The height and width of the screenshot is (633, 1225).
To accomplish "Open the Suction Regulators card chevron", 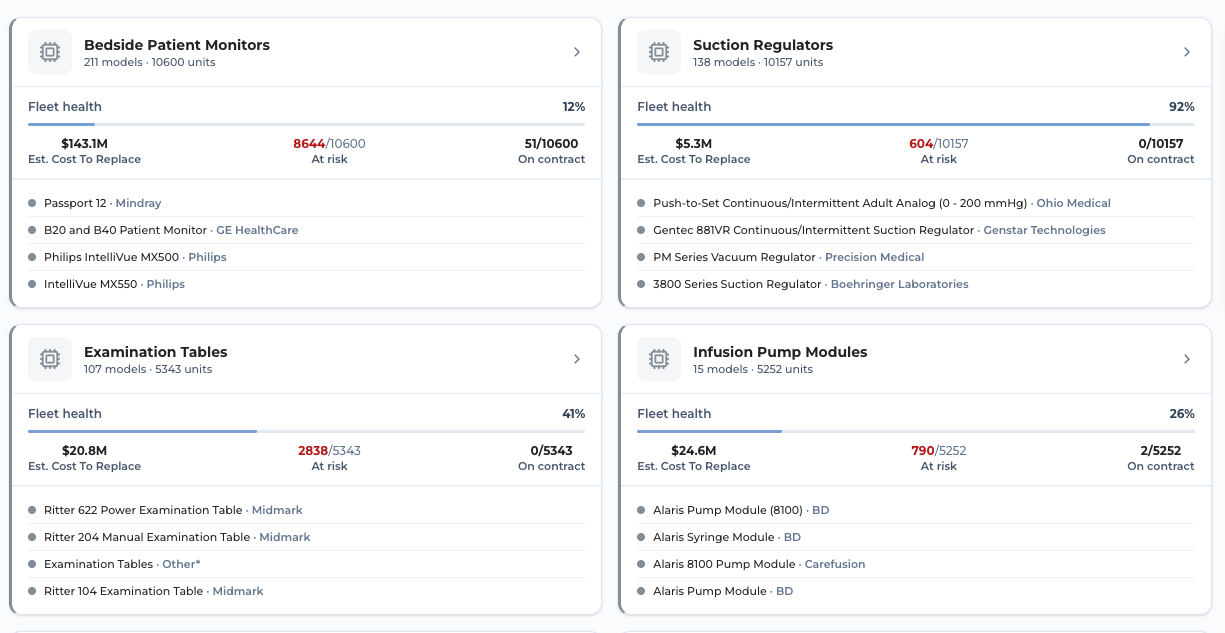I will (x=1187, y=52).
